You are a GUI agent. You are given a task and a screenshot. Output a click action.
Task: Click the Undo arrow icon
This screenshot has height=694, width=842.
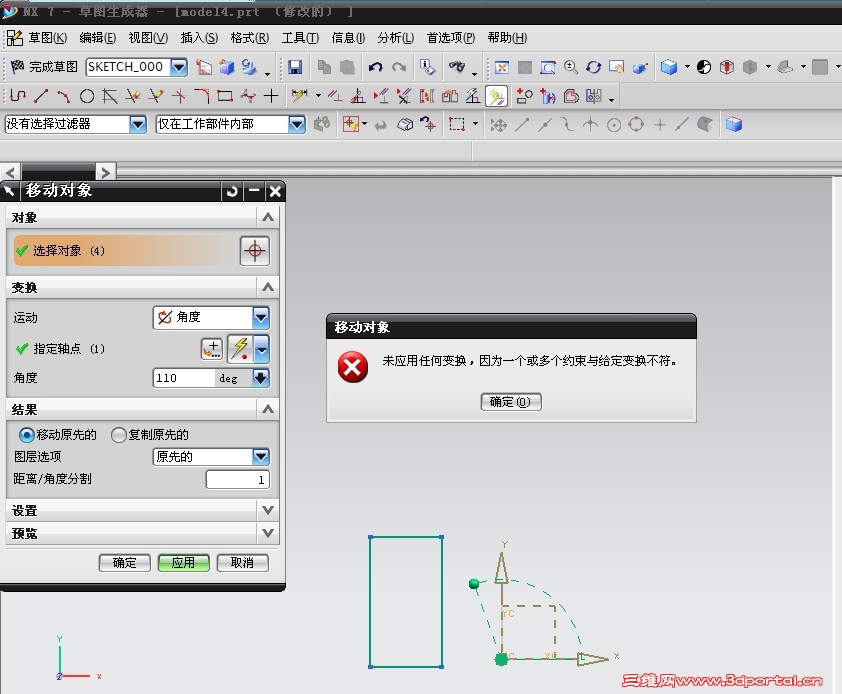(x=375, y=67)
